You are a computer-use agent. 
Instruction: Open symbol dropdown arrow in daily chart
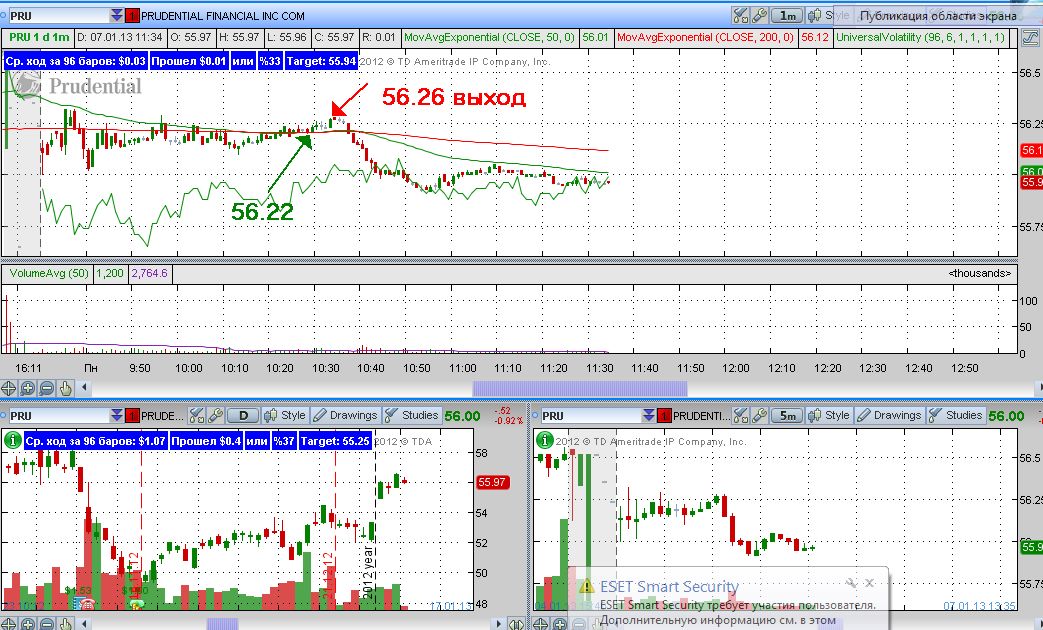click(x=117, y=416)
